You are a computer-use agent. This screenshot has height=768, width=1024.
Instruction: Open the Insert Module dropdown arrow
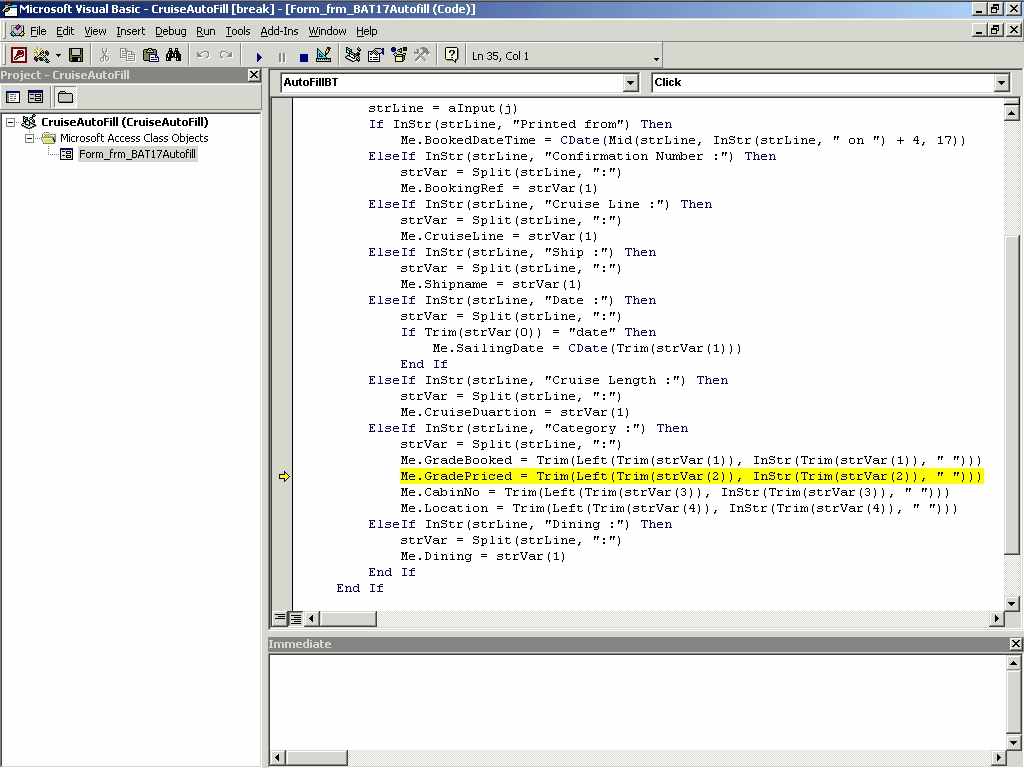pos(58,56)
